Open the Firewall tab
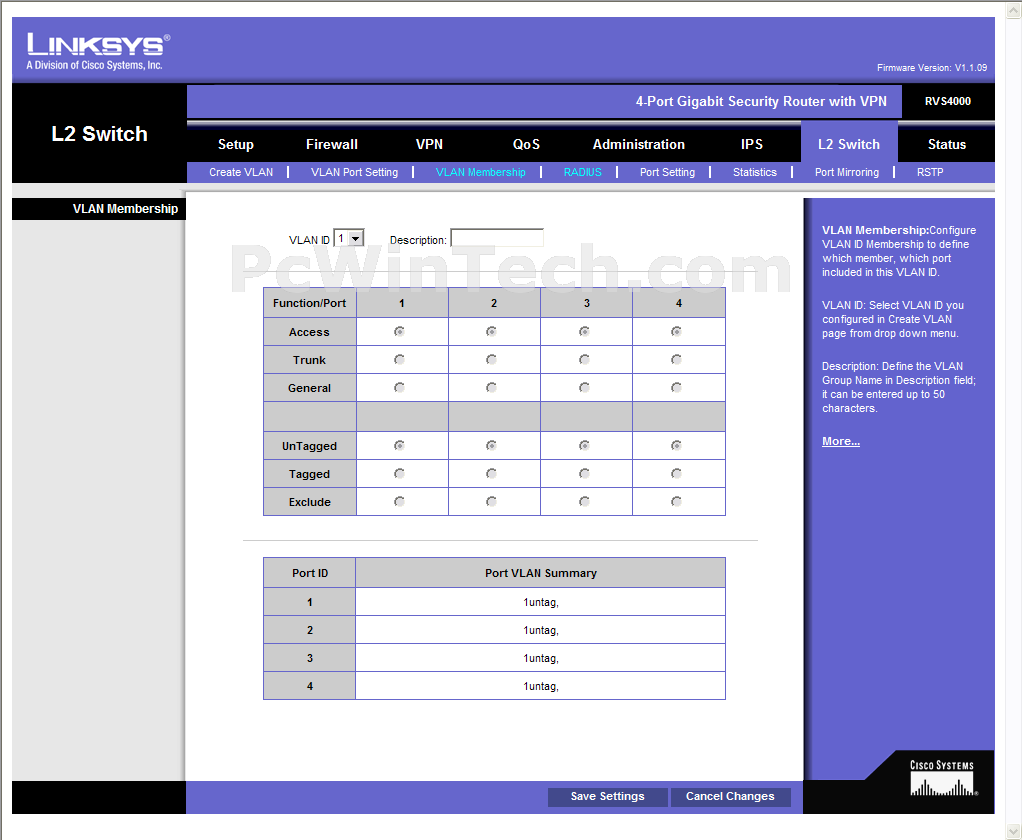The width and height of the screenshot is (1022, 840). coord(332,145)
